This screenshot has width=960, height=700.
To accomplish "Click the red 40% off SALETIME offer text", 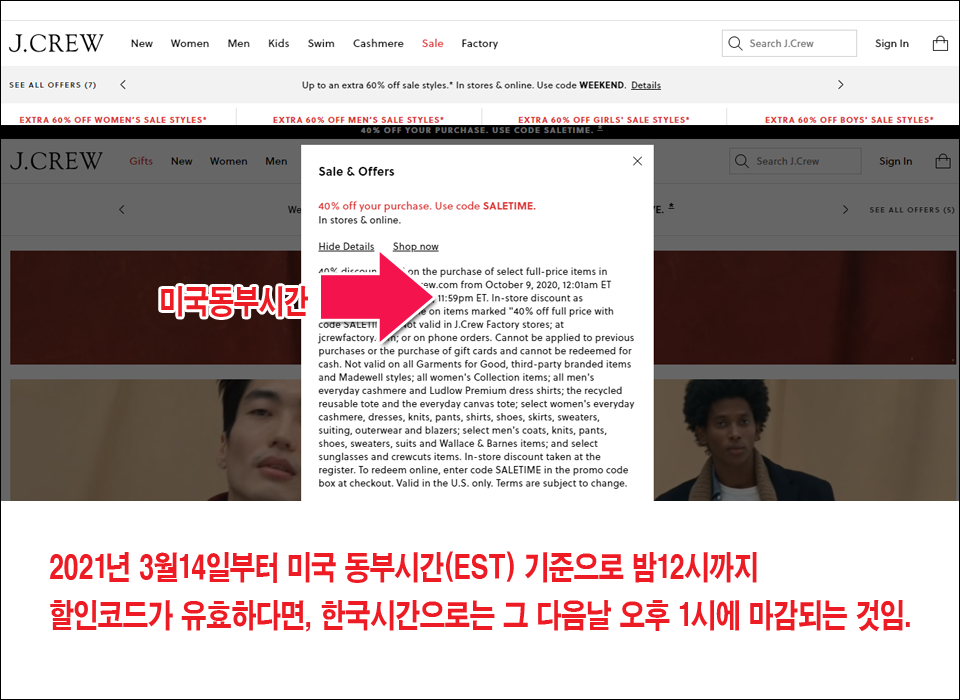I will (427, 206).
